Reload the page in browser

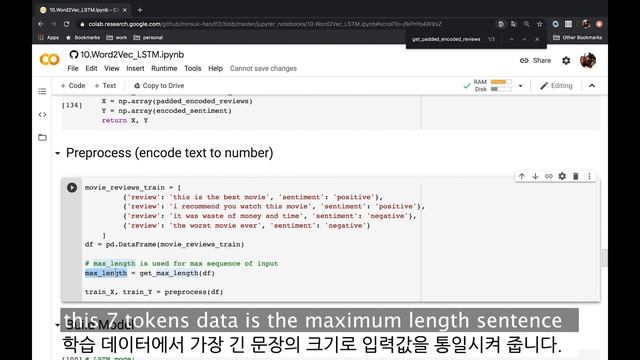click(x=67, y=24)
